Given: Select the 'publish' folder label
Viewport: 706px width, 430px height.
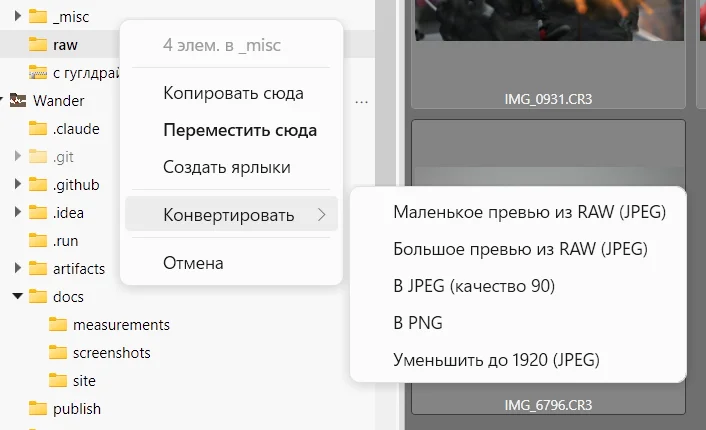Looking at the screenshot, I should click(77, 409).
